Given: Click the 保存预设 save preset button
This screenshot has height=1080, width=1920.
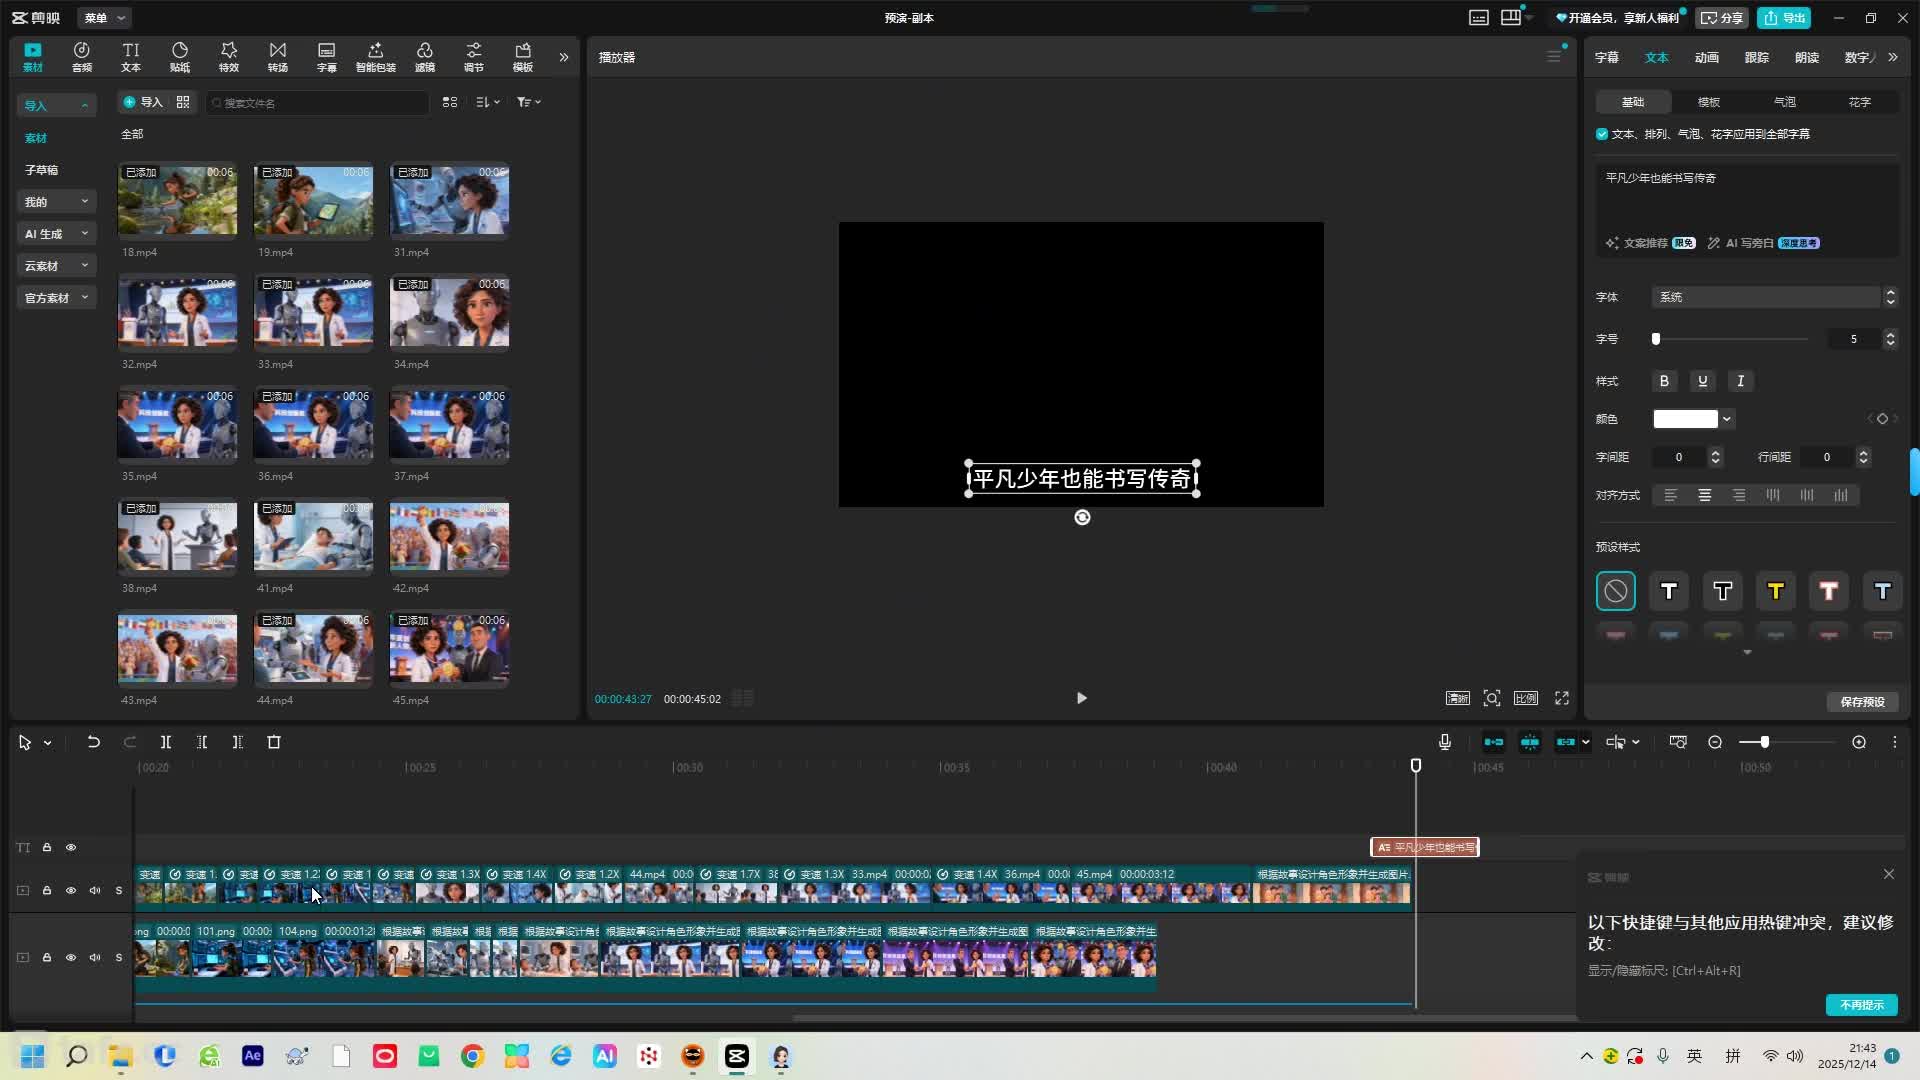Looking at the screenshot, I should coord(1862,702).
